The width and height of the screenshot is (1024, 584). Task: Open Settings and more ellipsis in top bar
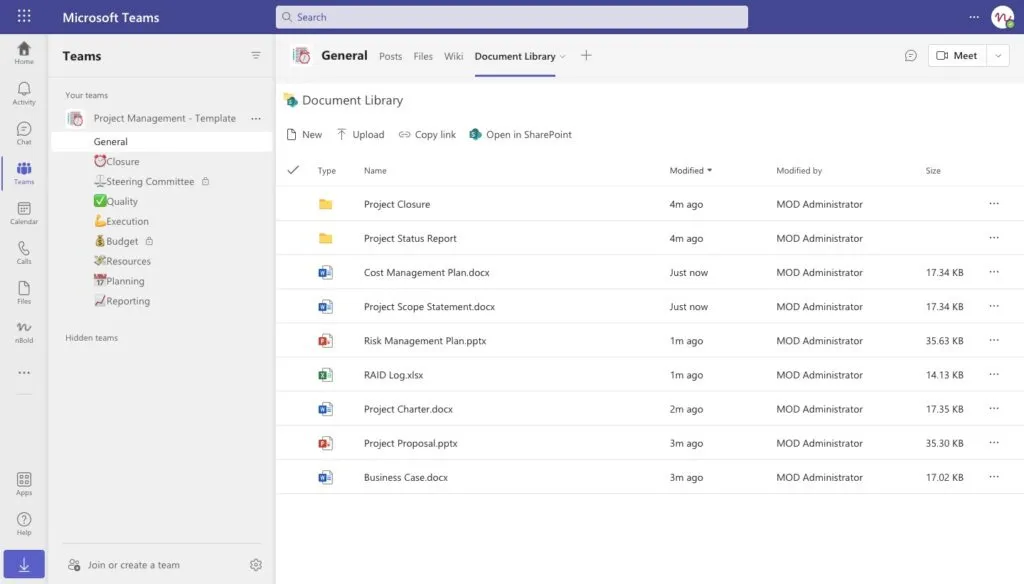(974, 17)
